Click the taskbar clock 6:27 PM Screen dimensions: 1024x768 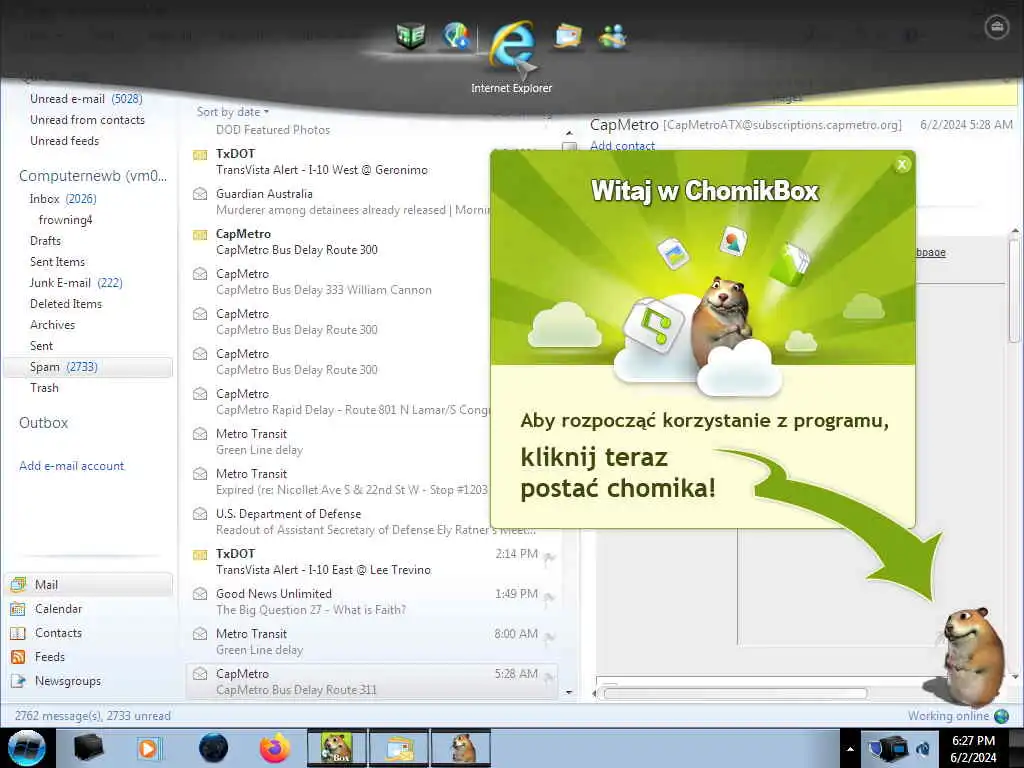[x=973, y=749]
